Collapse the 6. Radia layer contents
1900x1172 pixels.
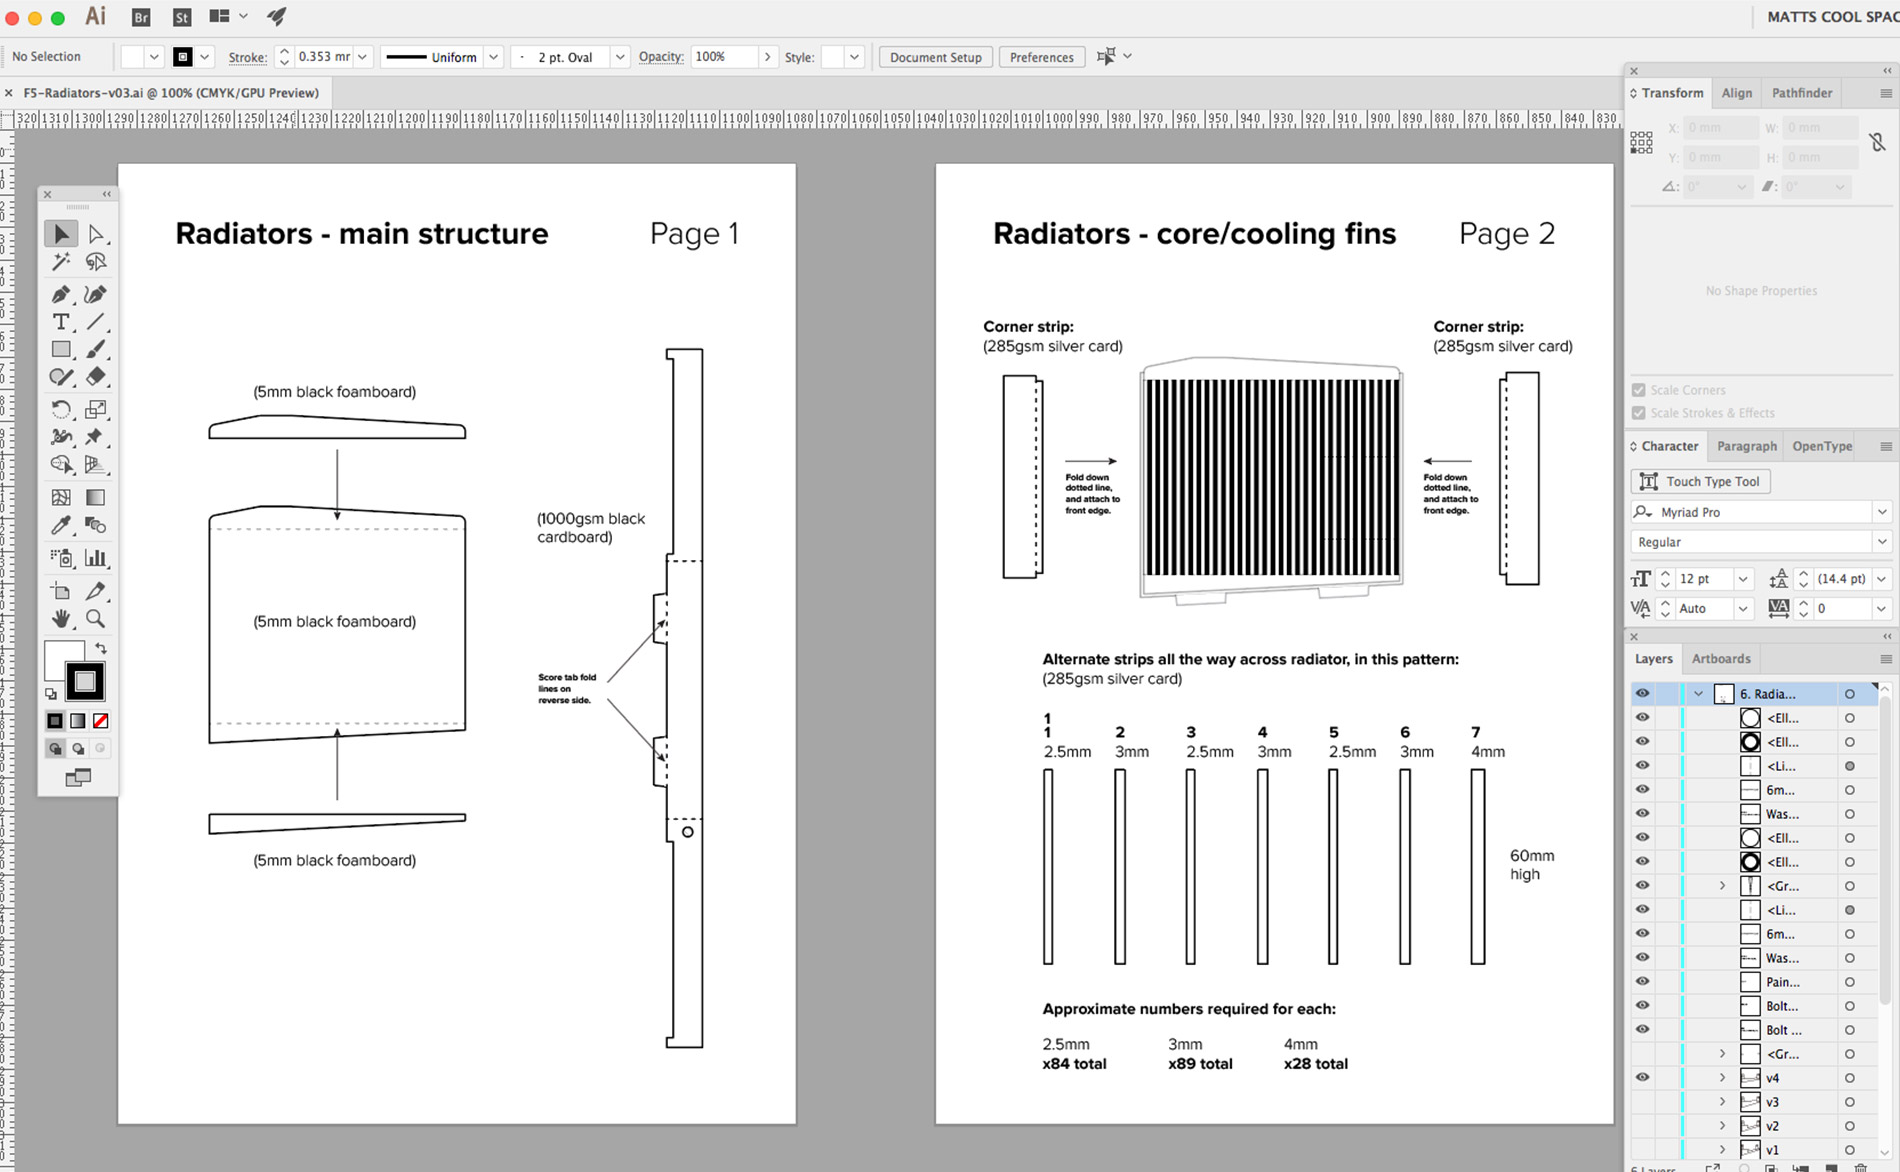click(1697, 693)
